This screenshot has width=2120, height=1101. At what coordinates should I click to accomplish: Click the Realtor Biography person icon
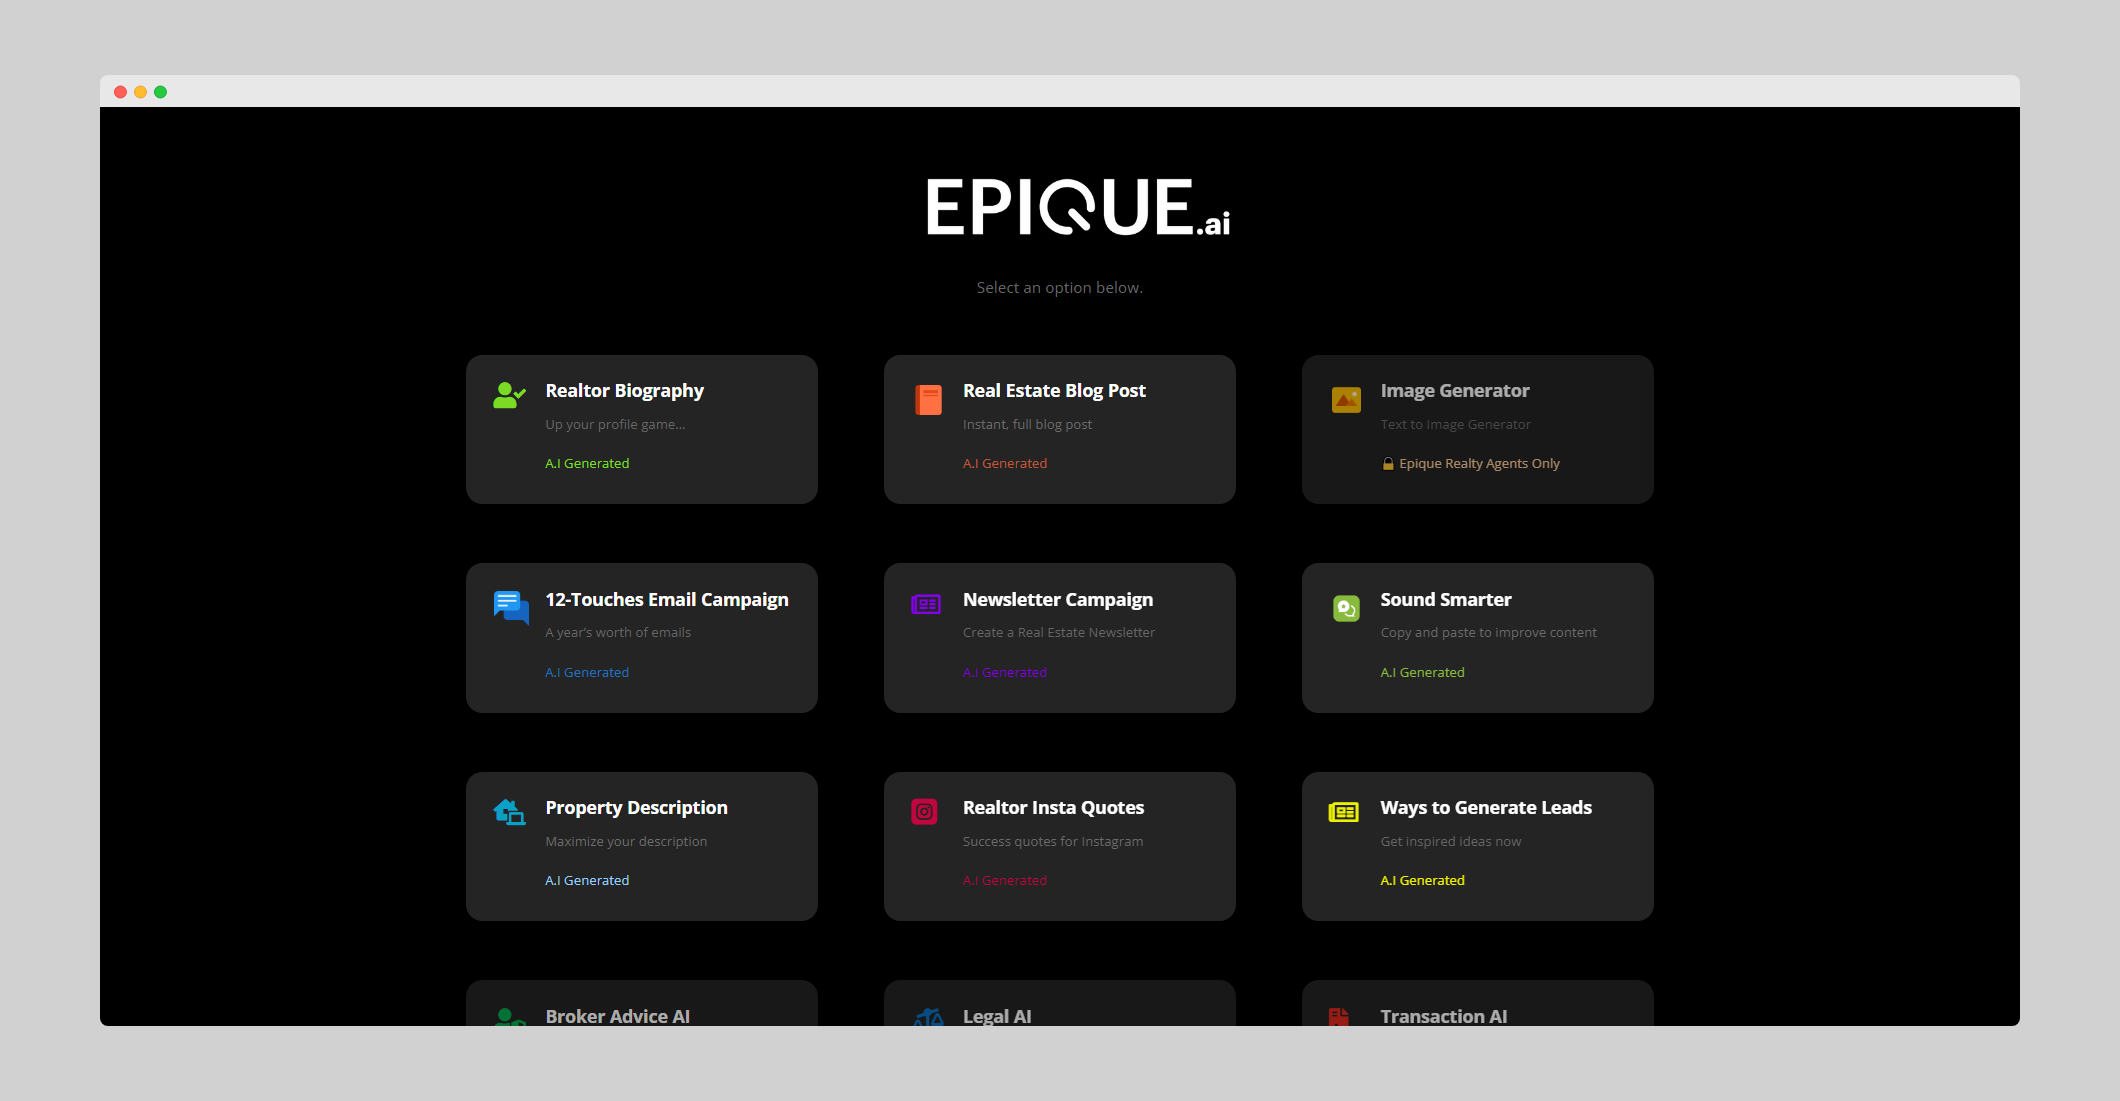coord(509,396)
